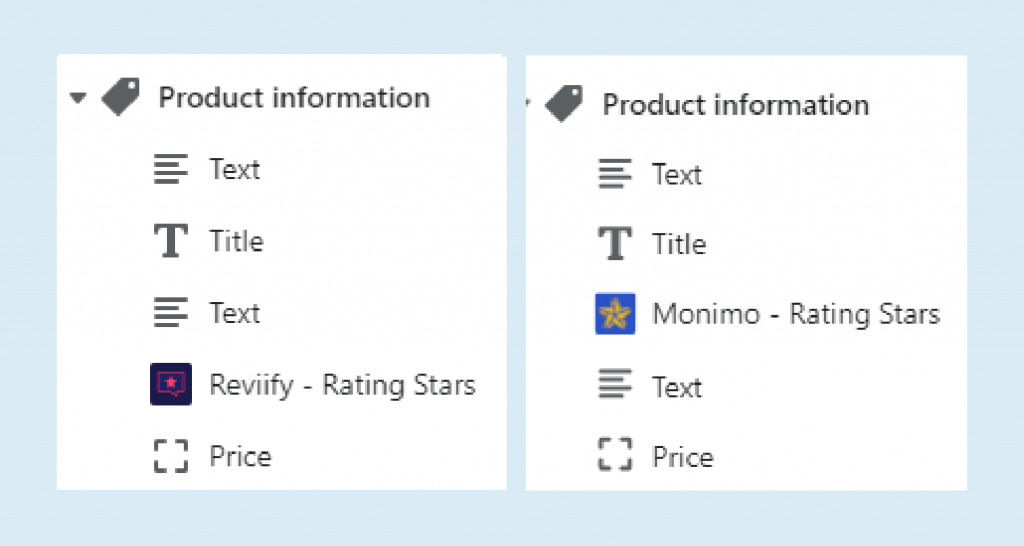Click the Title T icon in left panel
1024x546 pixels.
coord(171,241)
